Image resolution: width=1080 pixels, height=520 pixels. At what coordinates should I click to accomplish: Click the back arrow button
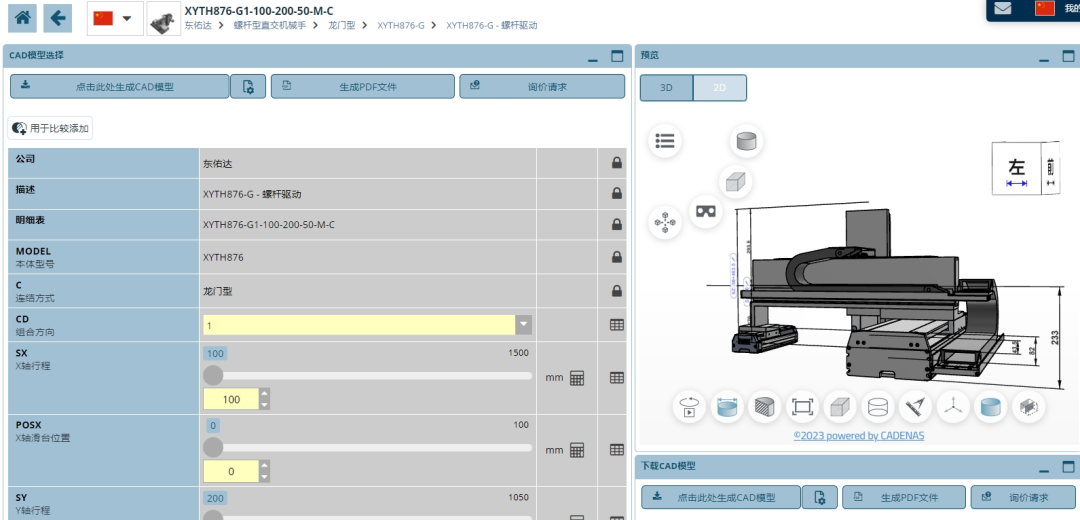pyautogui.click(x=58, y=18)
